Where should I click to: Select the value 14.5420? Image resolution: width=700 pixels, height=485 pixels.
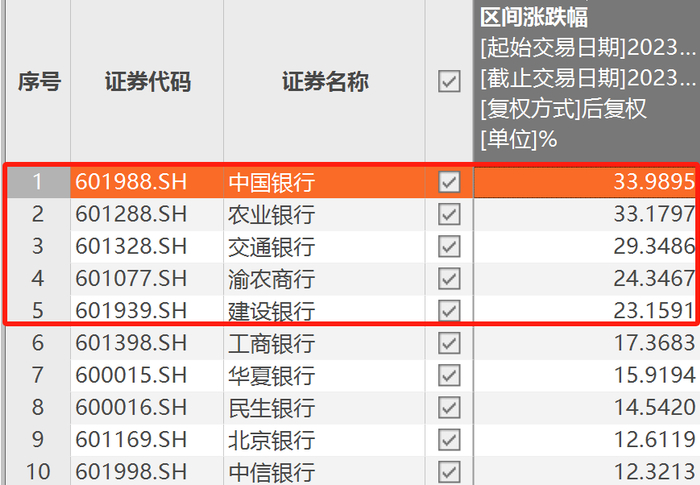[654, 407]
